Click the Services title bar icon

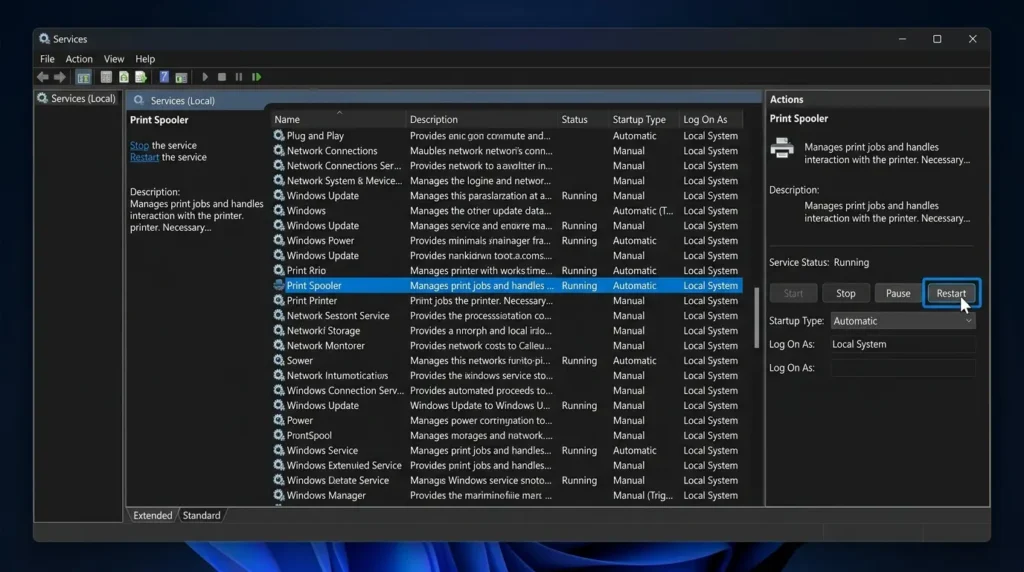(44, 39)
